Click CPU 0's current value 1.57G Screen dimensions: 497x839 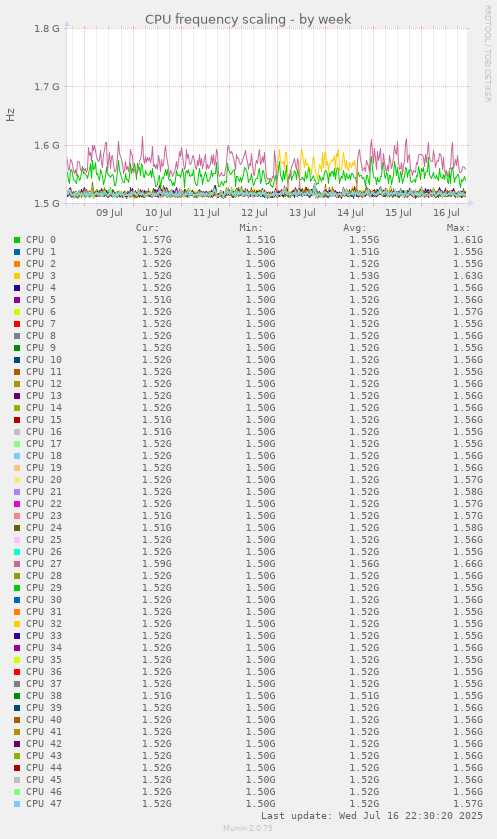(156, 240)
